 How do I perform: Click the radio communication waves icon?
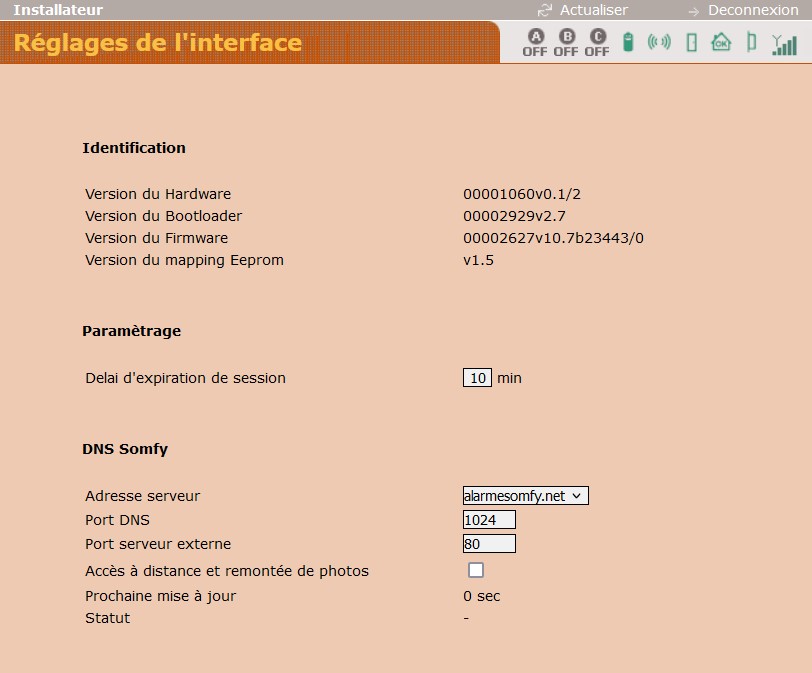(x=659, y=43)
